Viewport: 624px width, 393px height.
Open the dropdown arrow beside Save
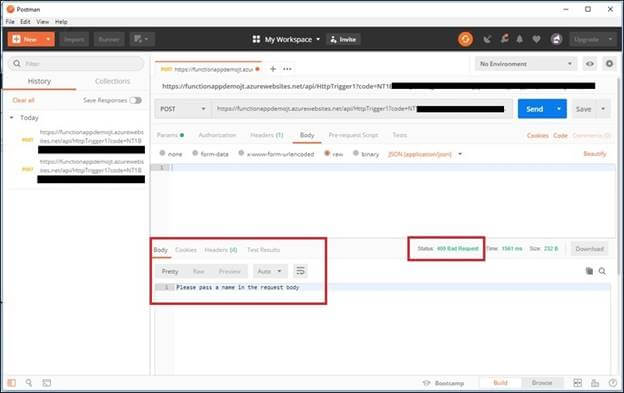pos(603,109)
